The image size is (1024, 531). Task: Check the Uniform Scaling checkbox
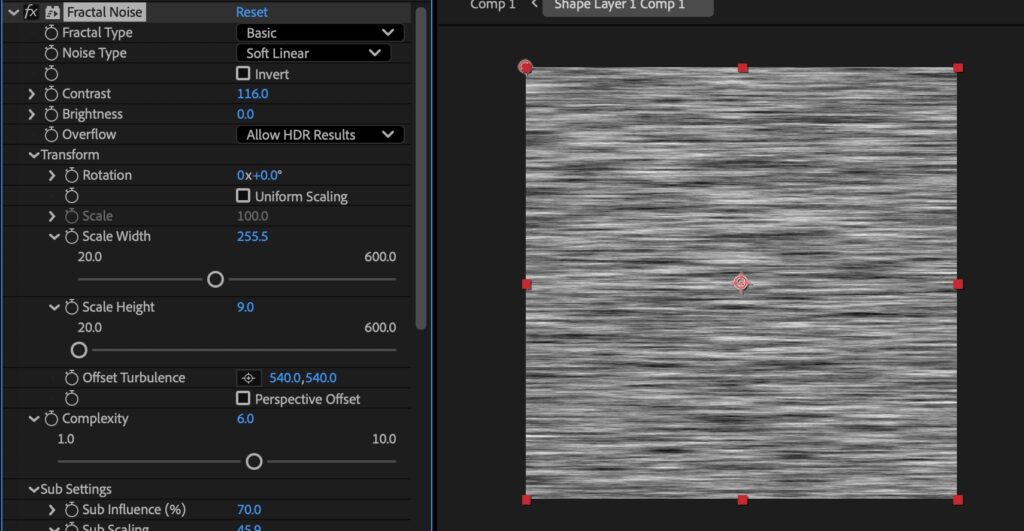[x=243, y=196]
